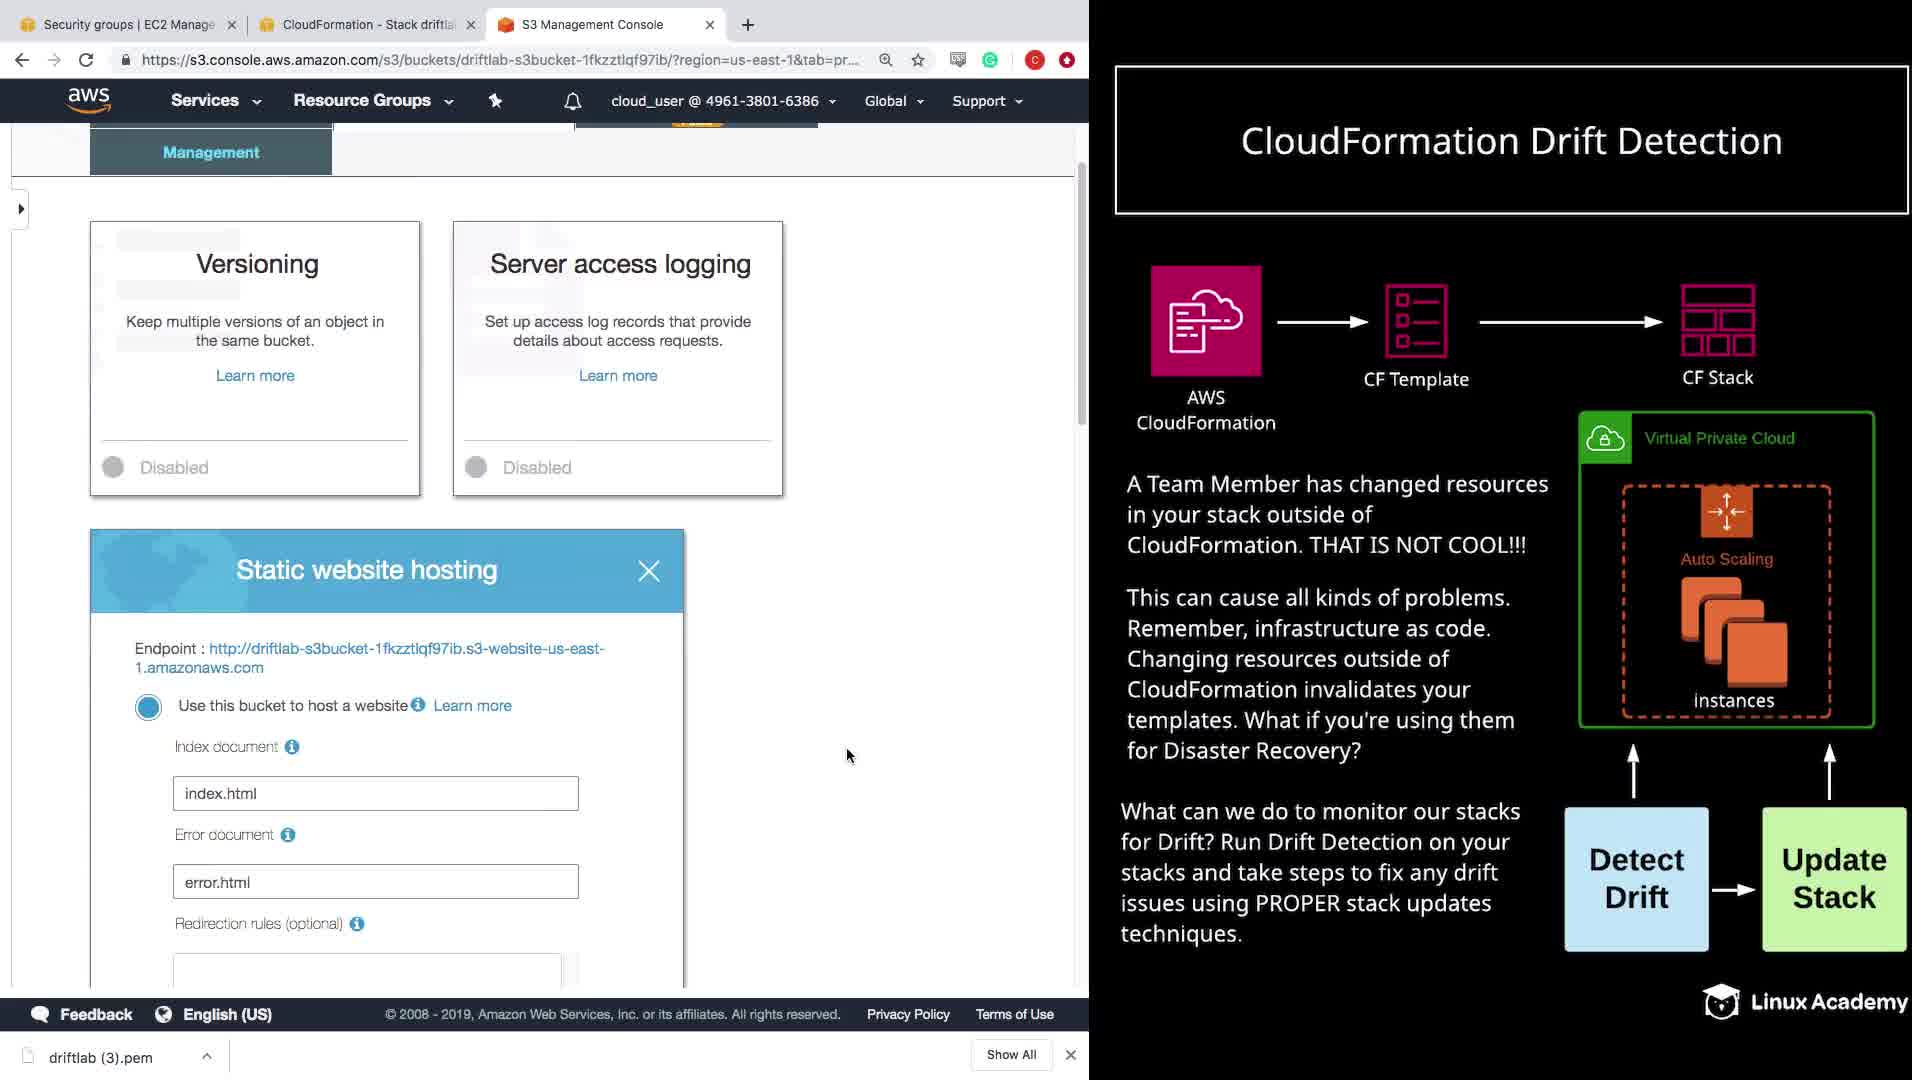Click the AWS logo home icon

[x=89, y=100]
